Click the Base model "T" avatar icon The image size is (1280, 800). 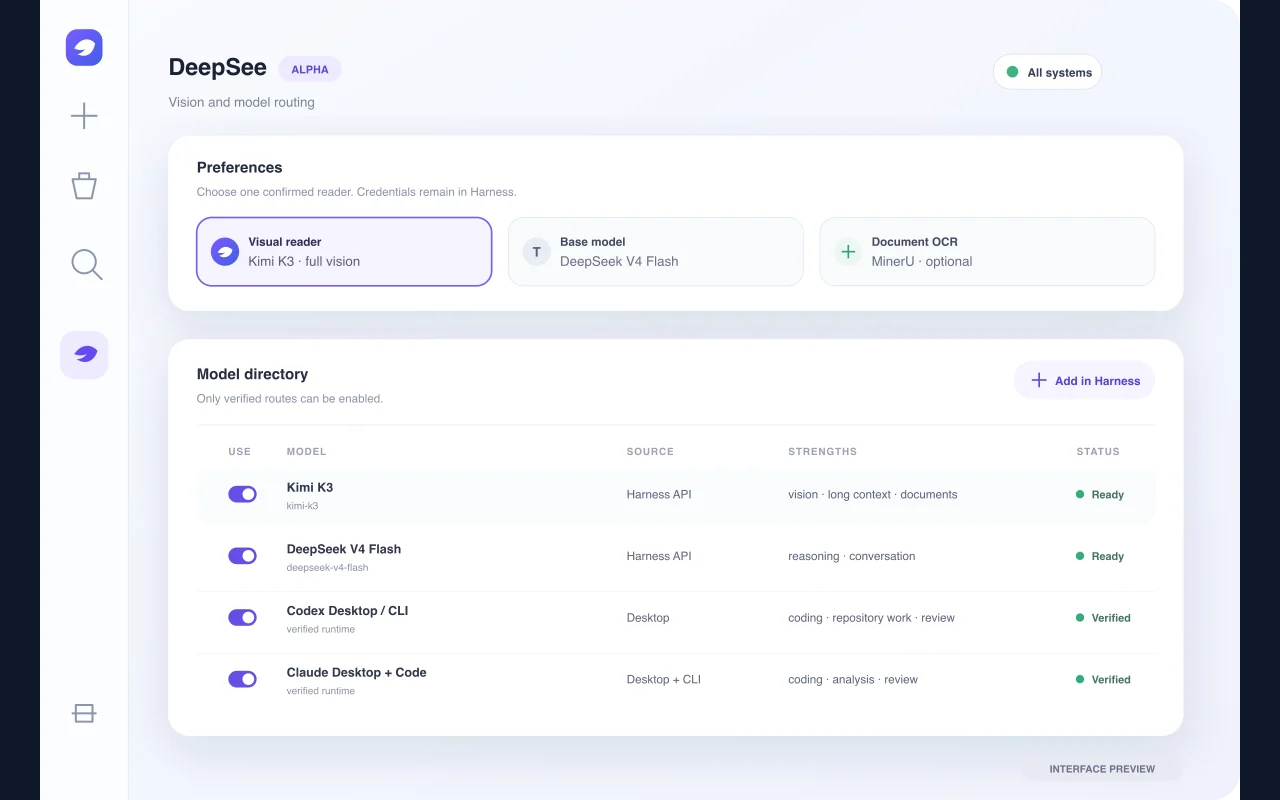[537, 252]
